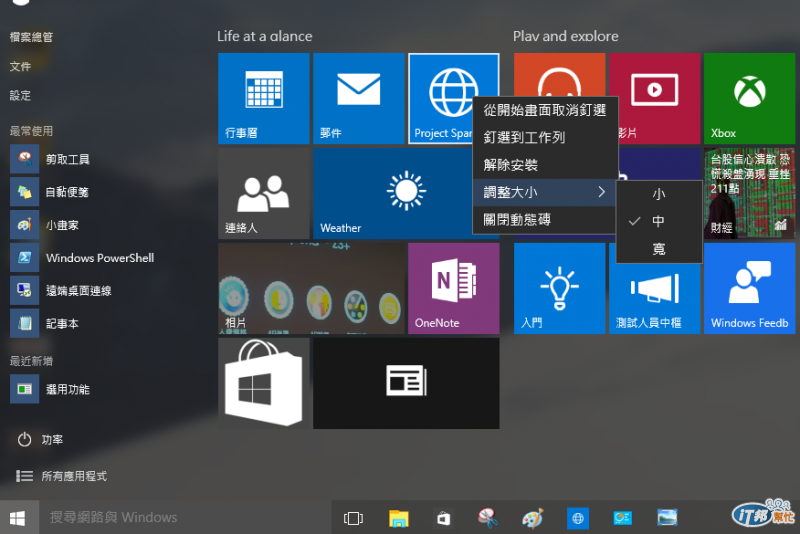Open File Explorer 檔案總管 link
The width and height of the screenshot is (800, 534).
[31, 37]
